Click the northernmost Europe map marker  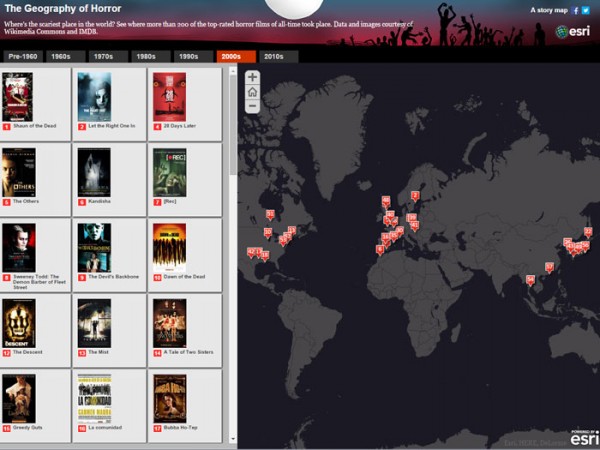pyautogui.click(x=414, y=197)
